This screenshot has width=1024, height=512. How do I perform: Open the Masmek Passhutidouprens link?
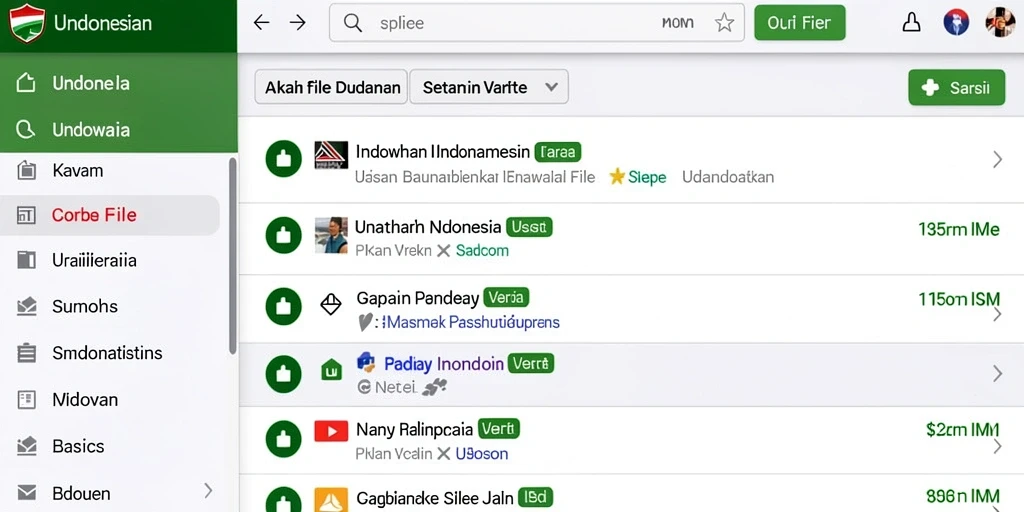click(x=470, y=322)
